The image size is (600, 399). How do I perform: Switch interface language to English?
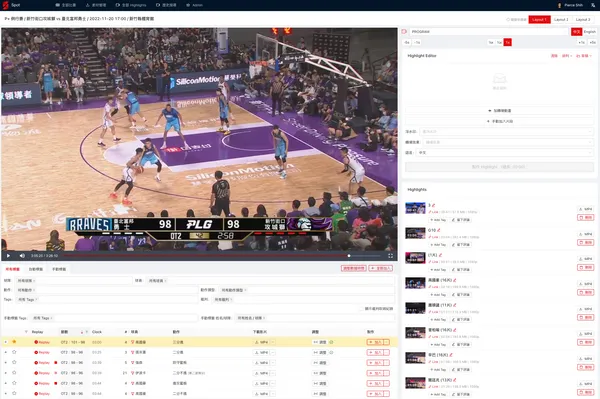[589, 32]
